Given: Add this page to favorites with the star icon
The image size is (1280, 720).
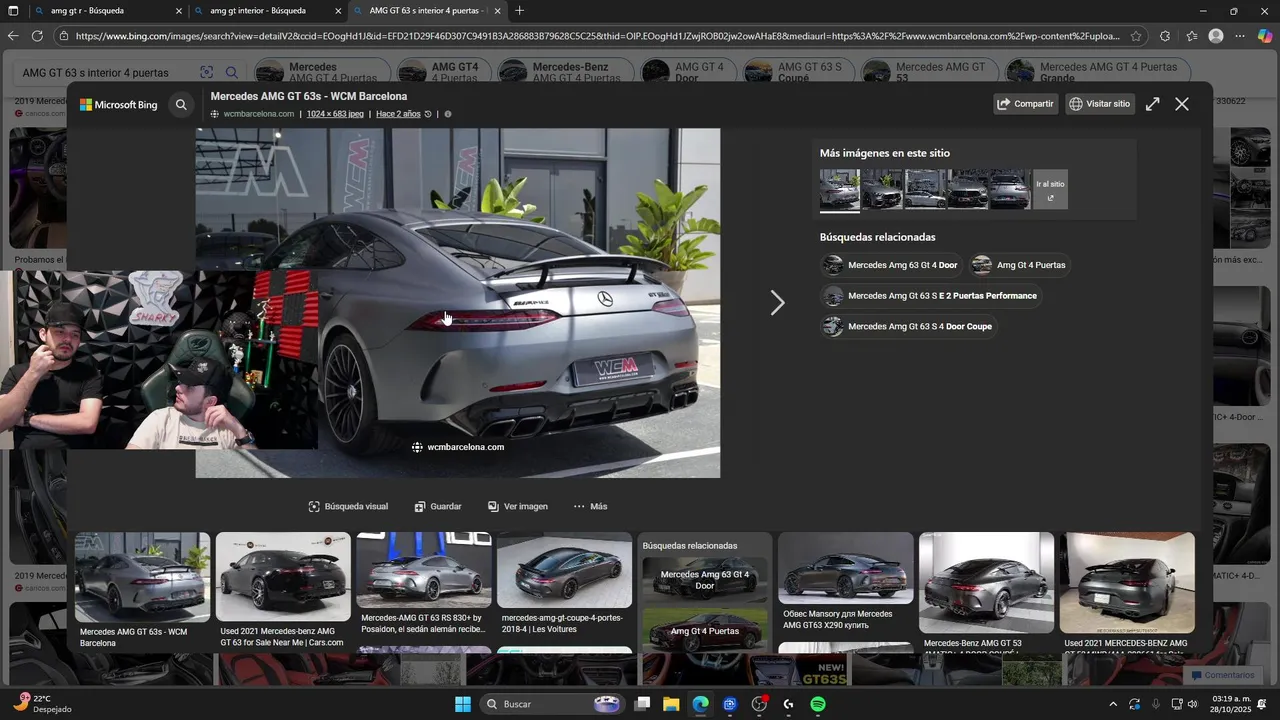Looking at the screenshot, I should [x=1136, y=36].
